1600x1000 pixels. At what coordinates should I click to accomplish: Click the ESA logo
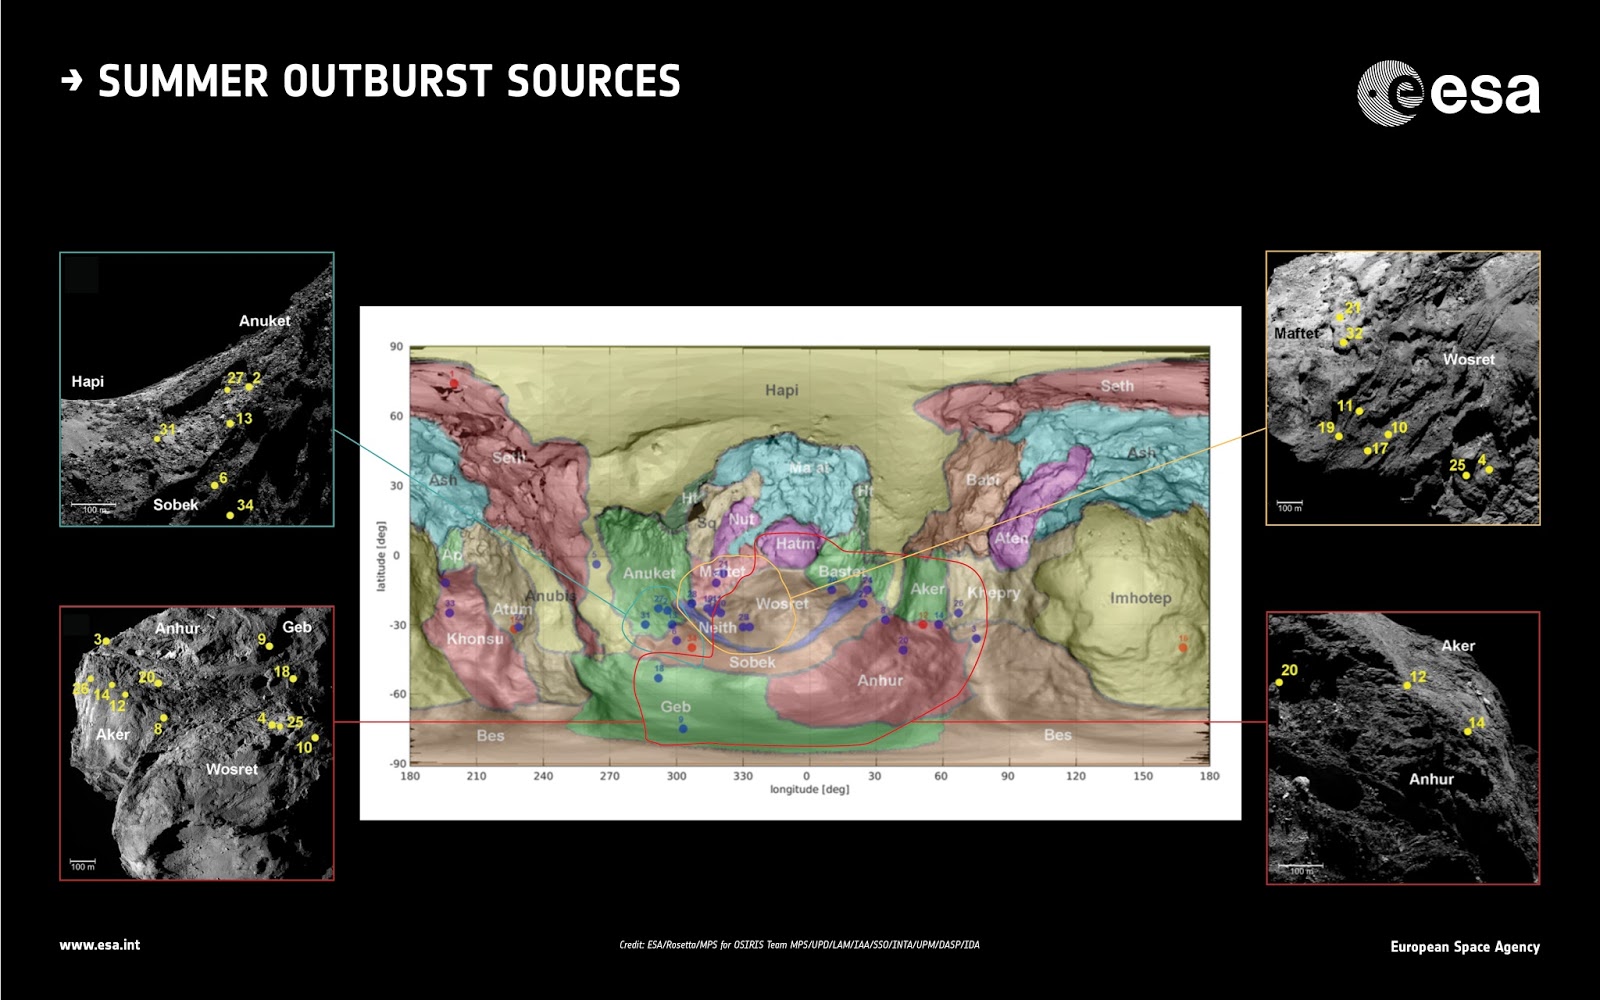click(x=1448, y=93)
